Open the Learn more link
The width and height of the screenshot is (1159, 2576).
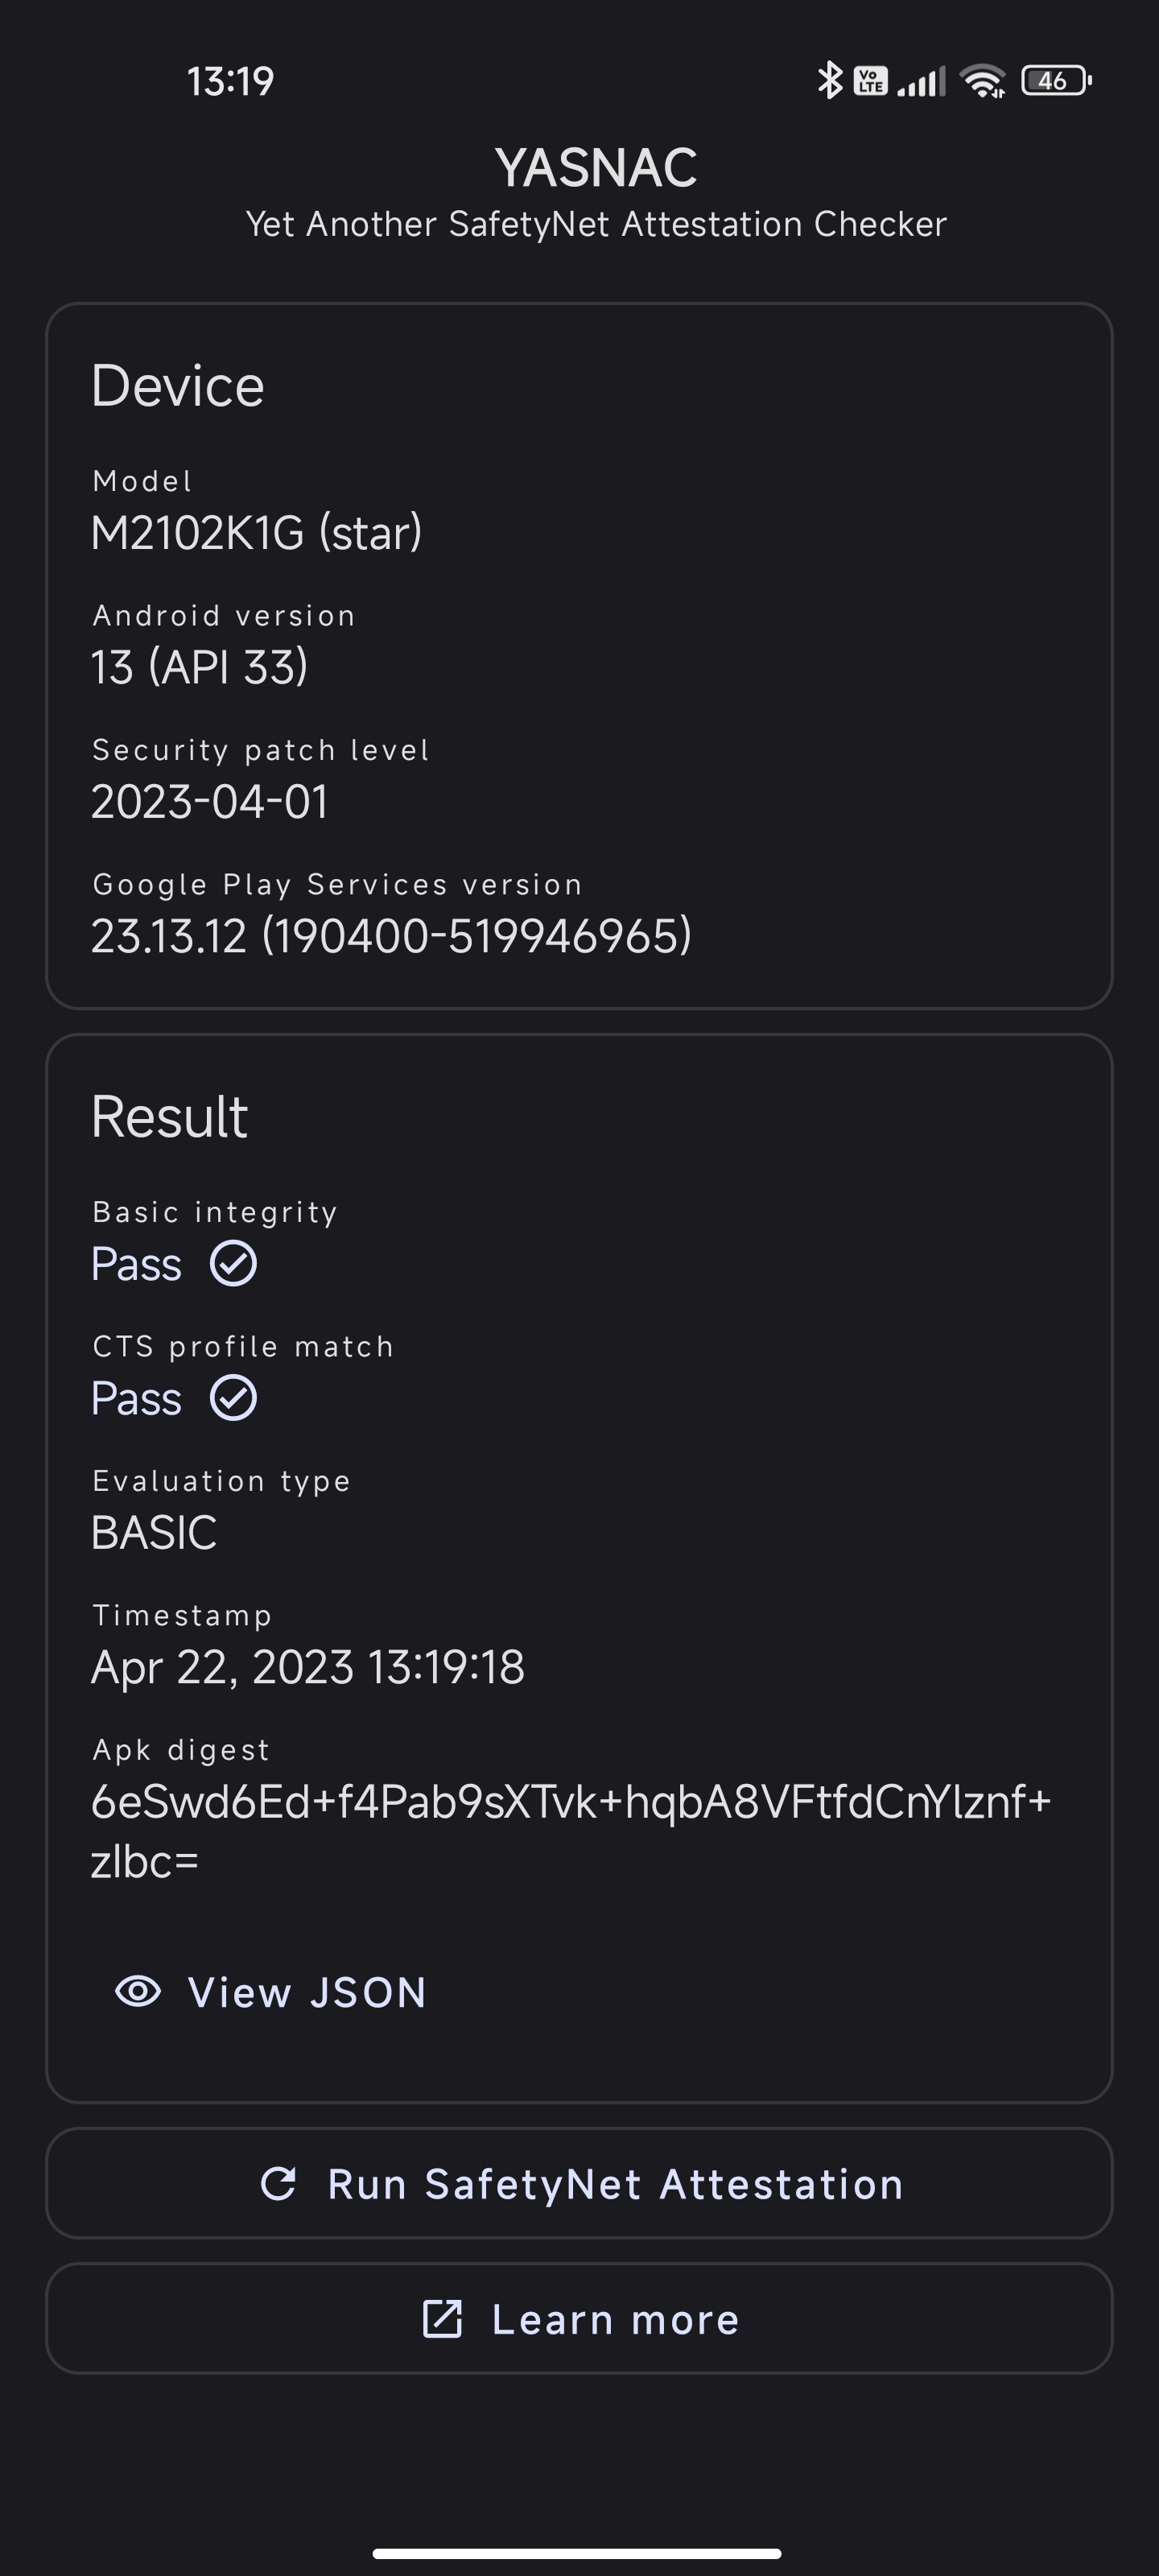[579, 2318]
